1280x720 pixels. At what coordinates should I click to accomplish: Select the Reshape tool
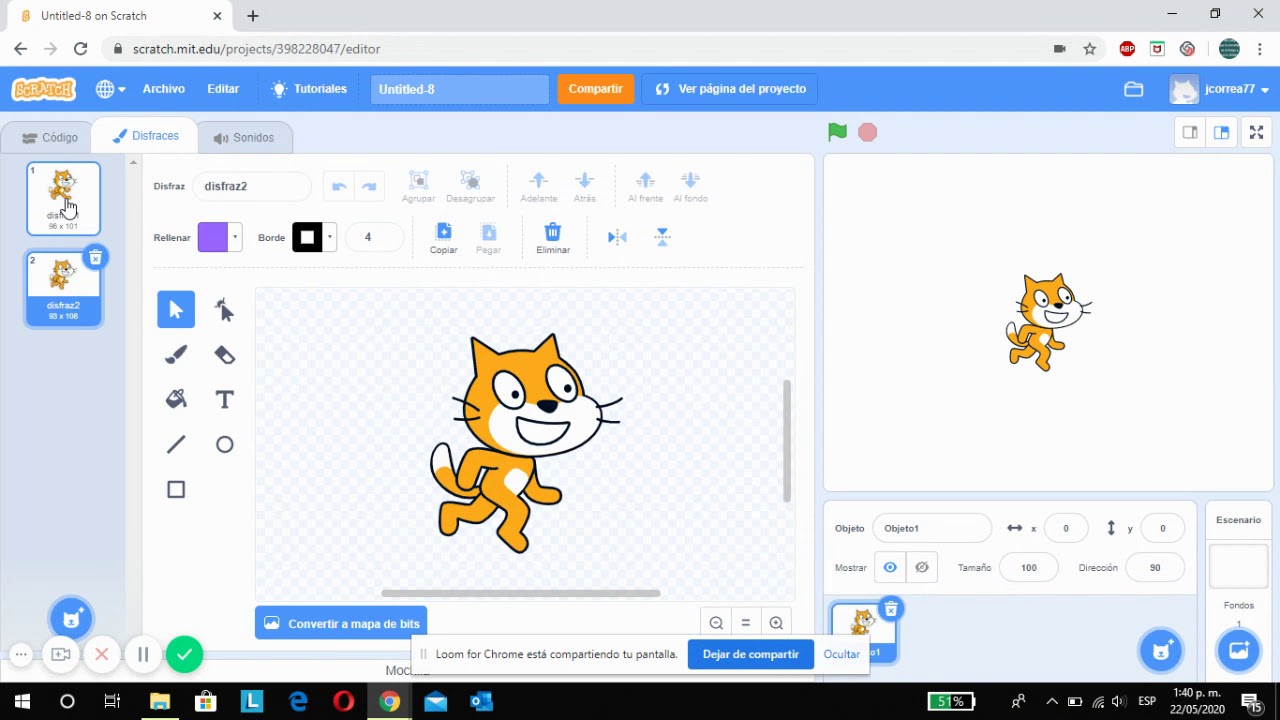coord(224,309)
